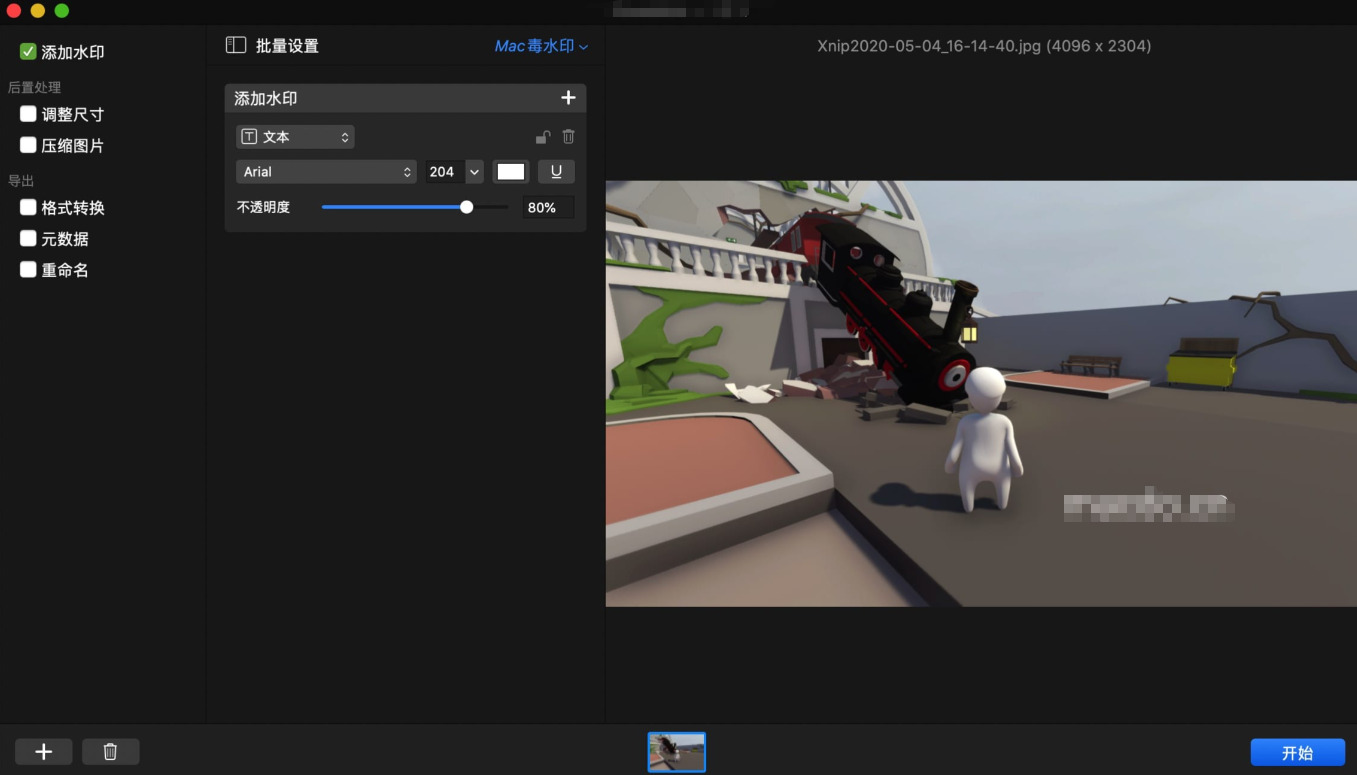
Task: Click the 批量设置 heading text
Action: [287, 46]
